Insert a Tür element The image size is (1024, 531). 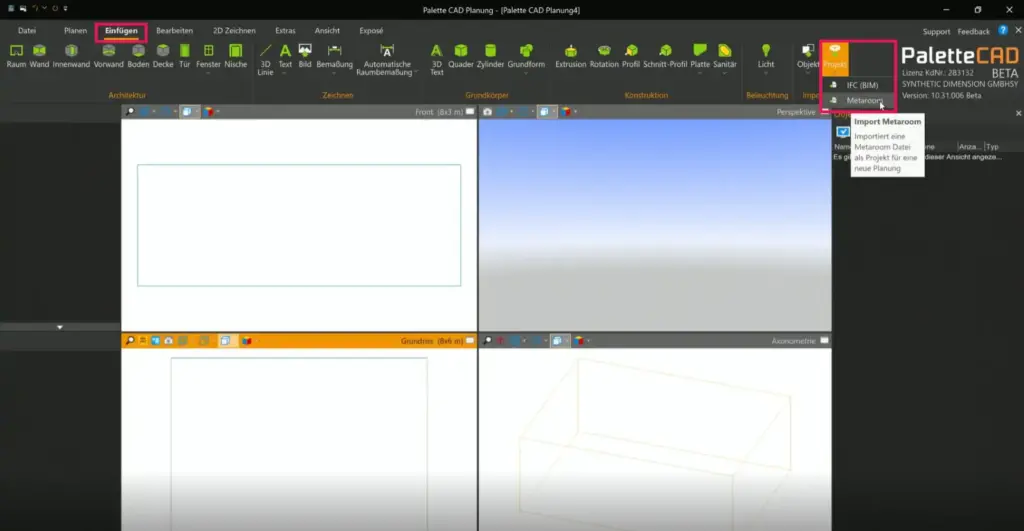tap(185, 56)
